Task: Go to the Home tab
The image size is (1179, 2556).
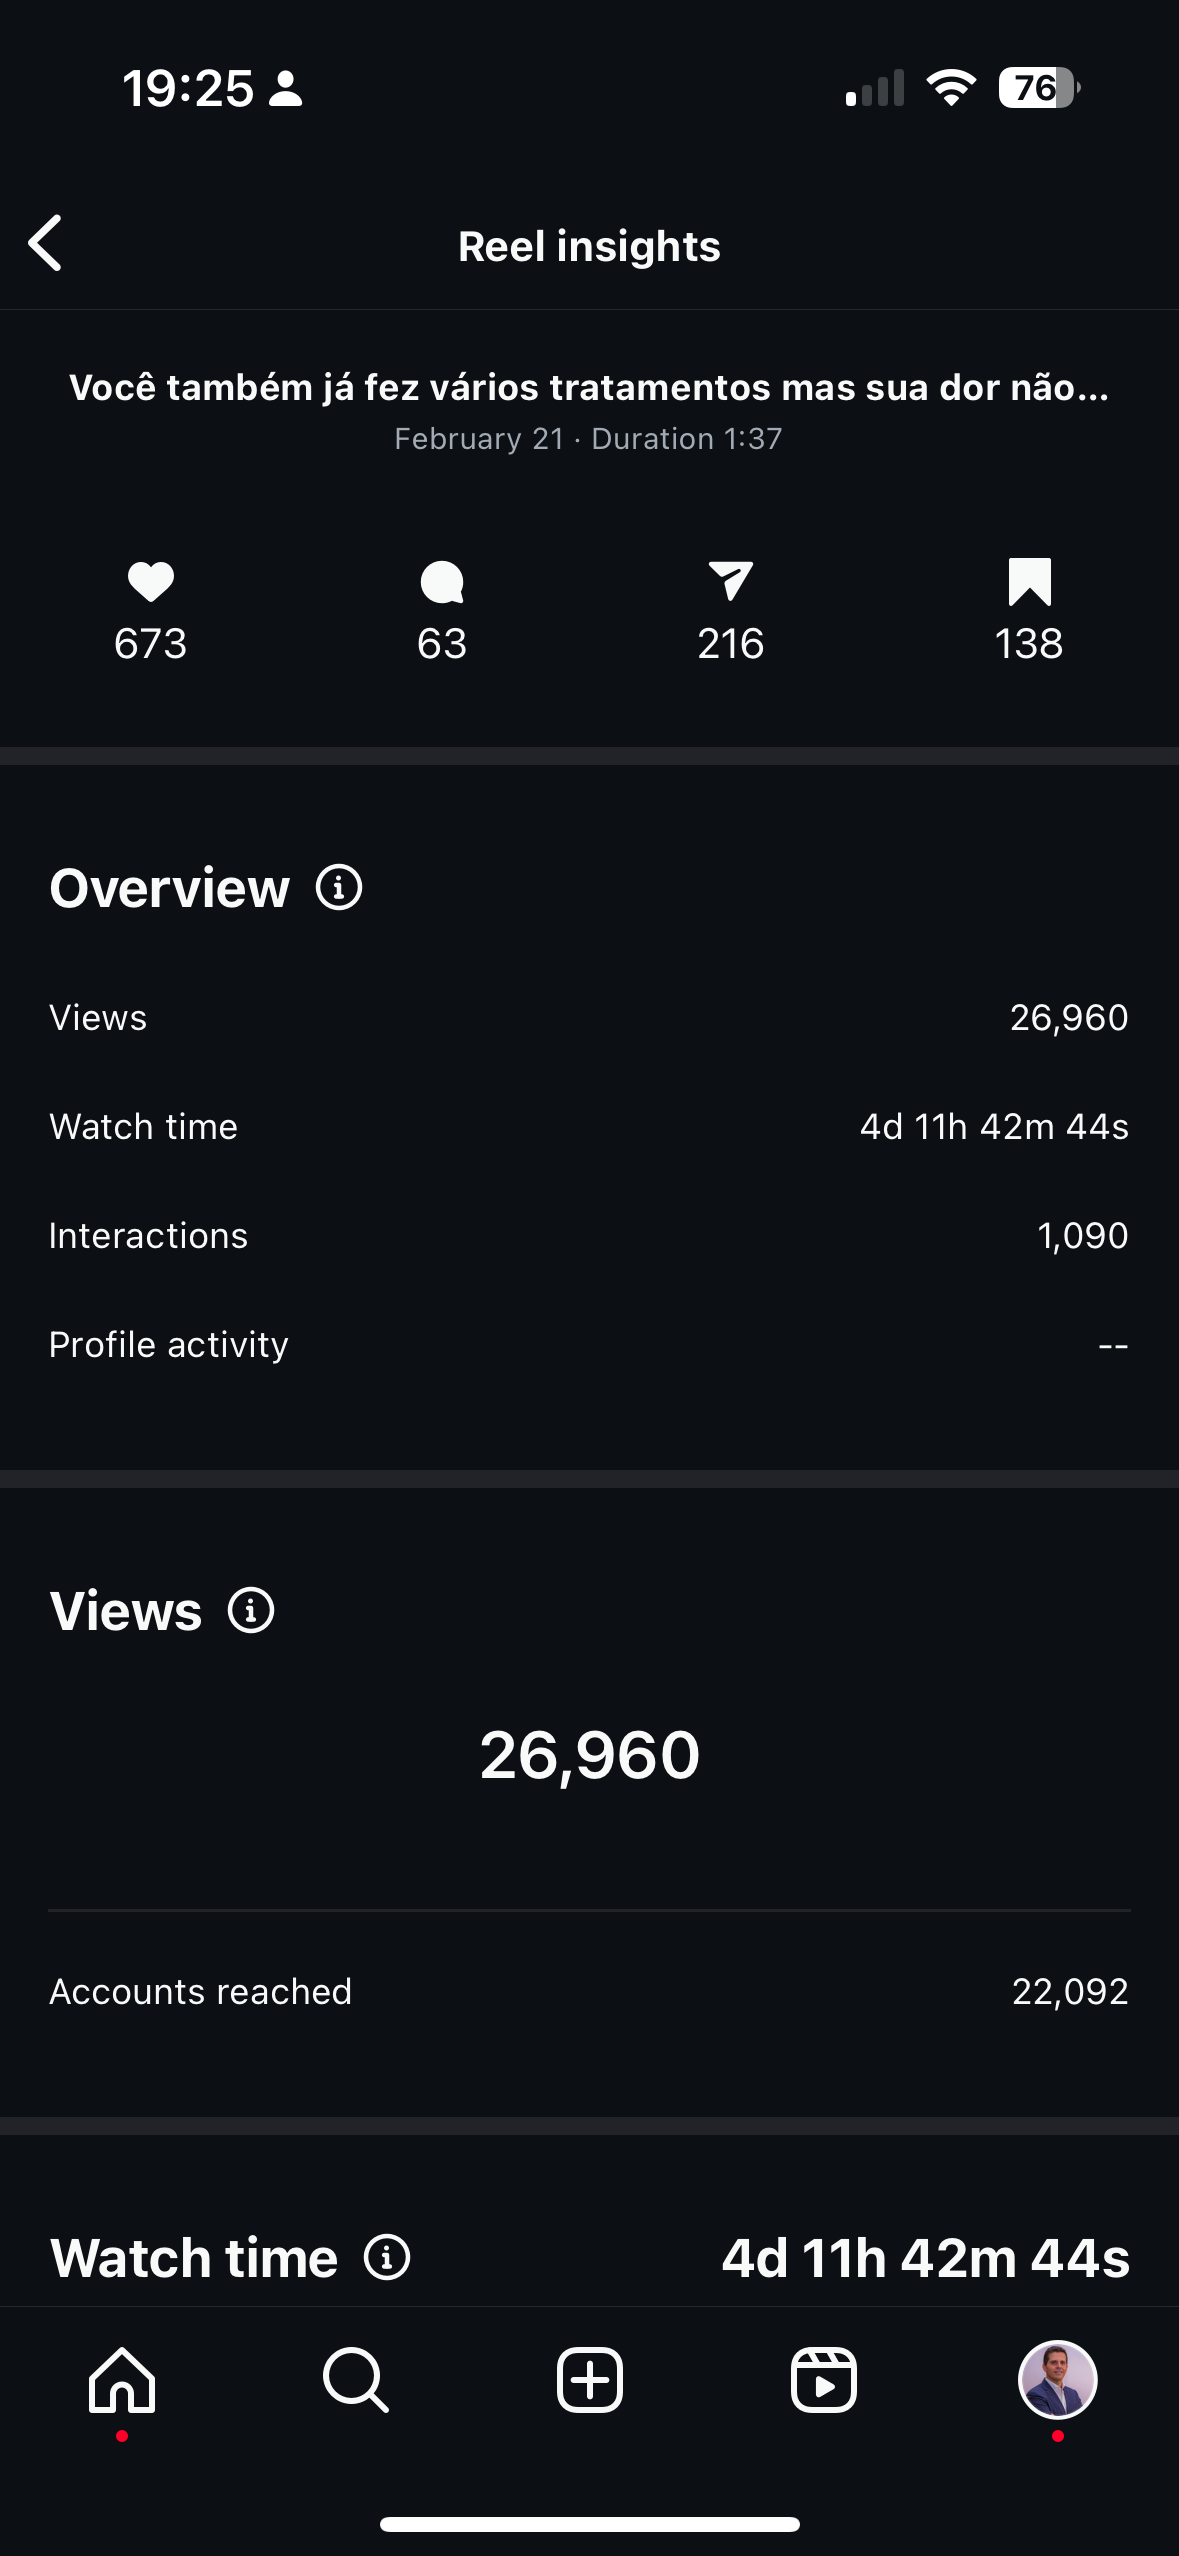Action: 122,2381
